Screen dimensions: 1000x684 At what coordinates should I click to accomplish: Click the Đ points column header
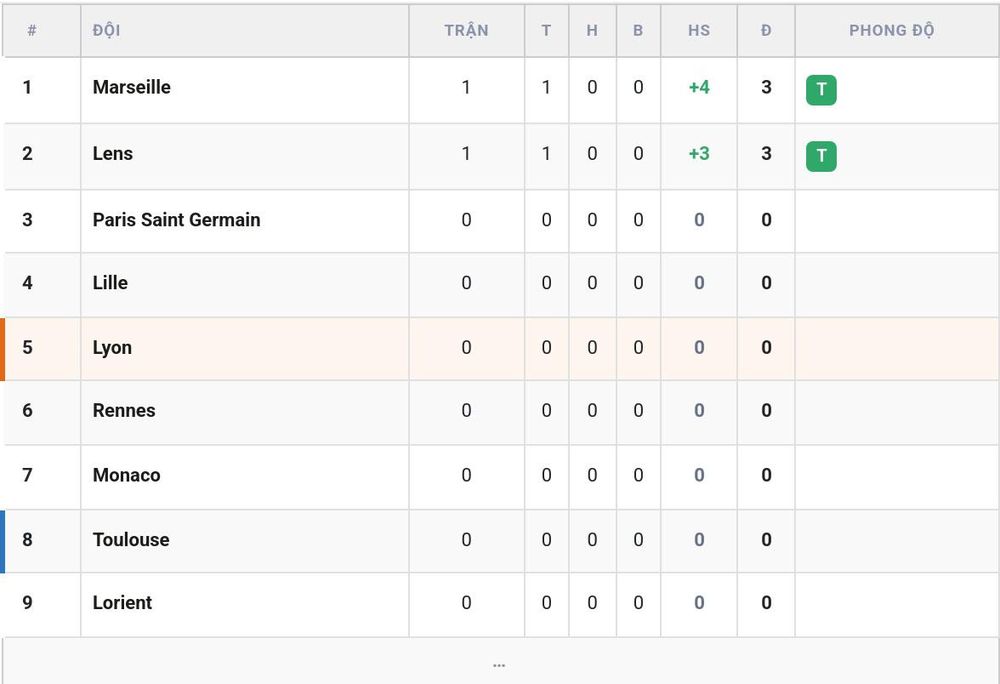coord(766,30)
